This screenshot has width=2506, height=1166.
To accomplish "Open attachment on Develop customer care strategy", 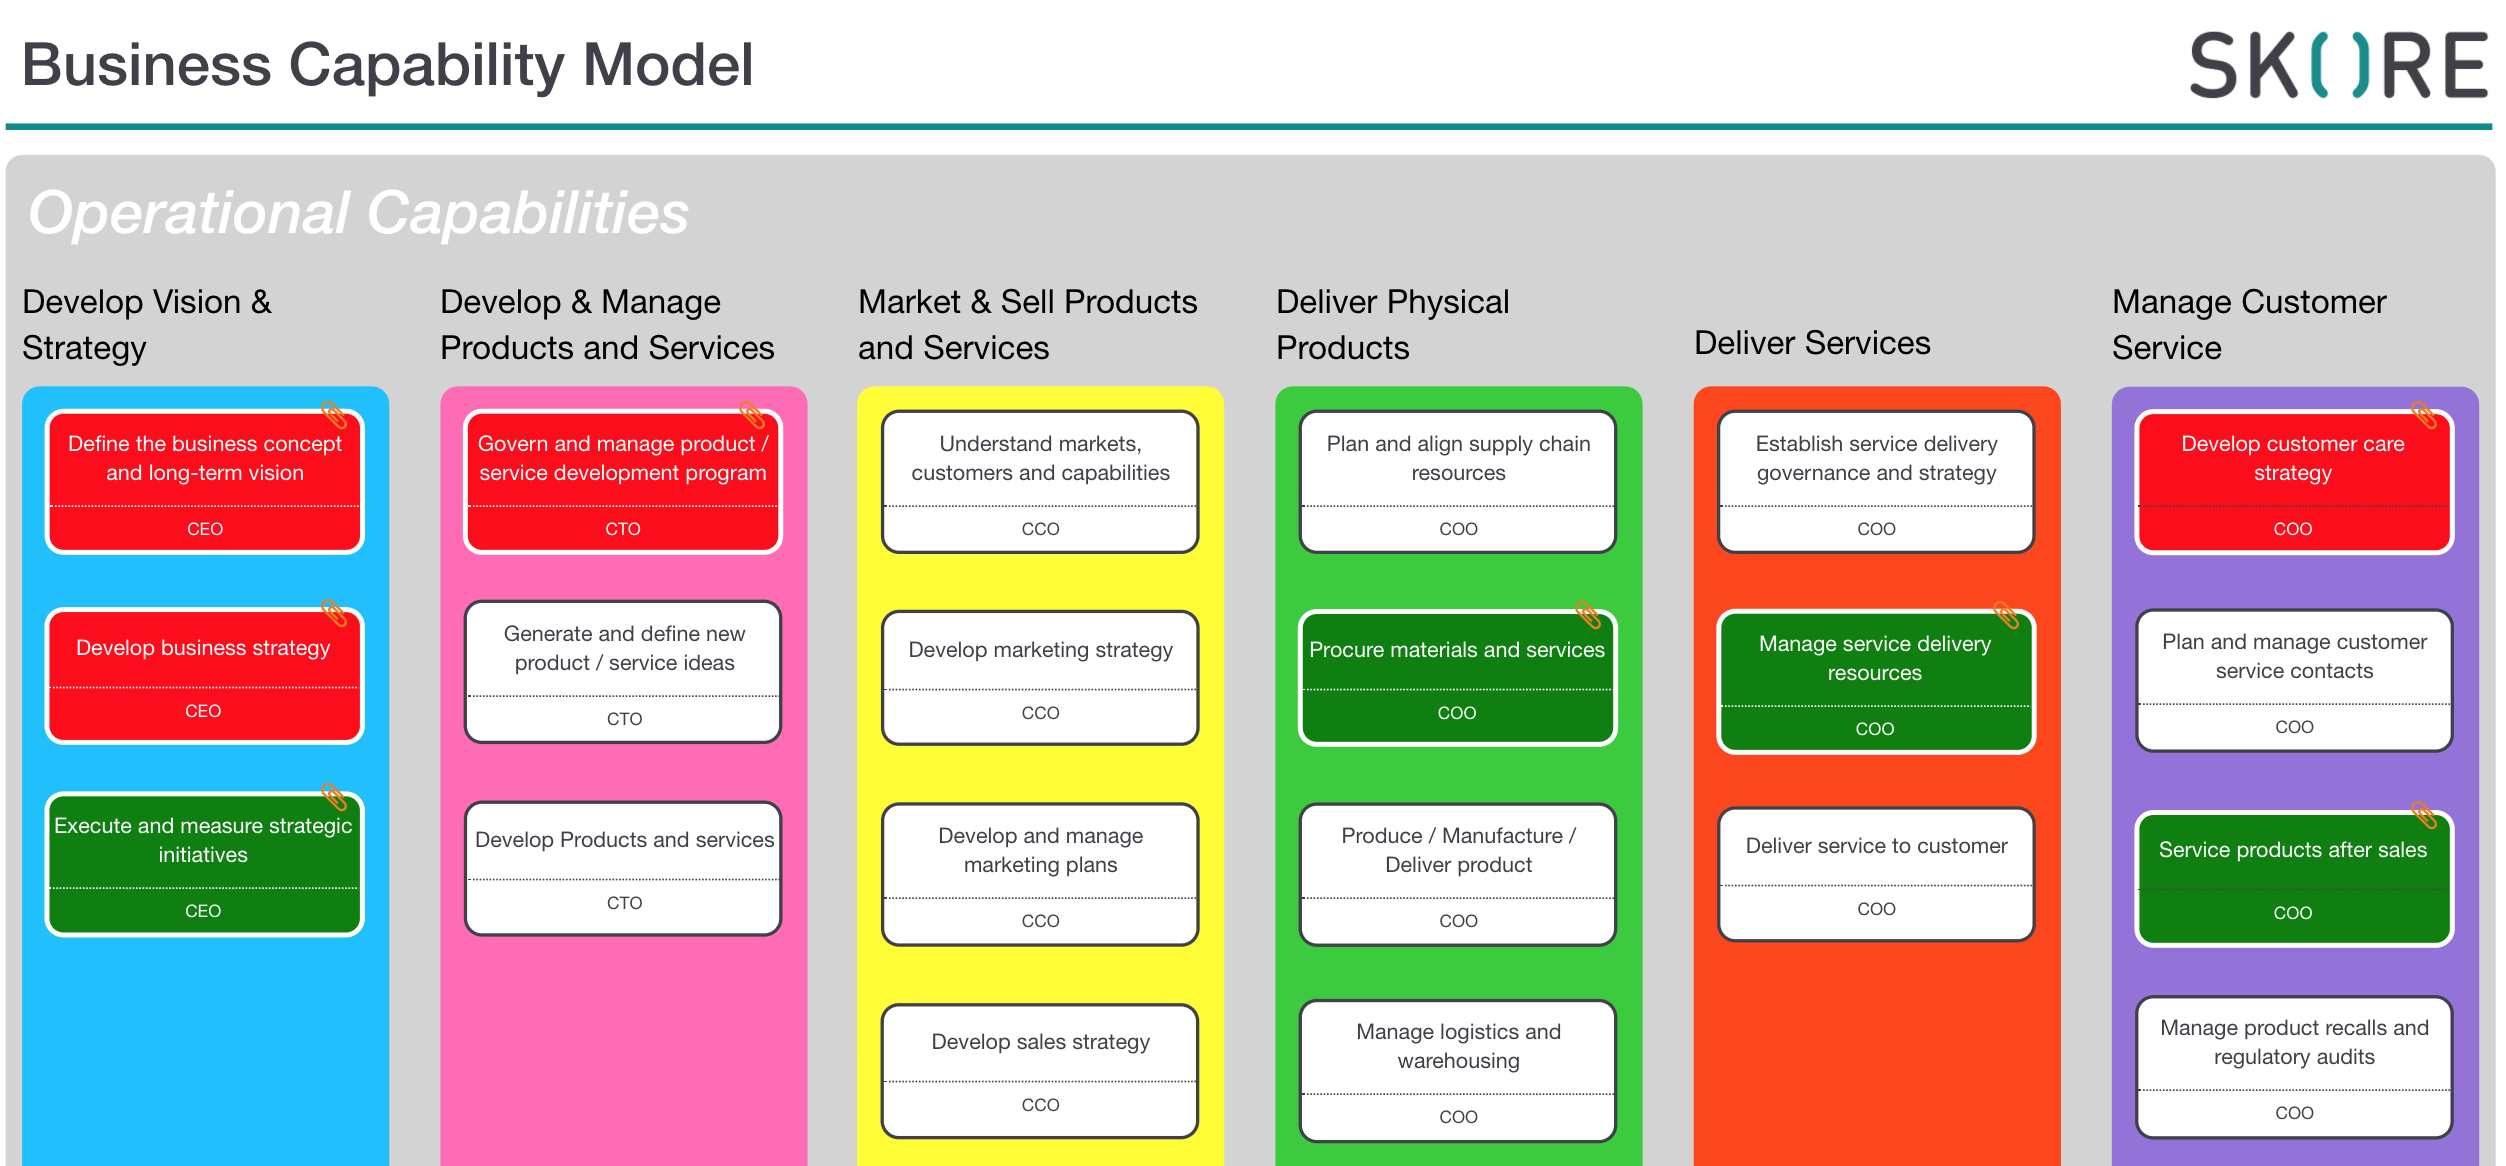I will (2424, 415).
